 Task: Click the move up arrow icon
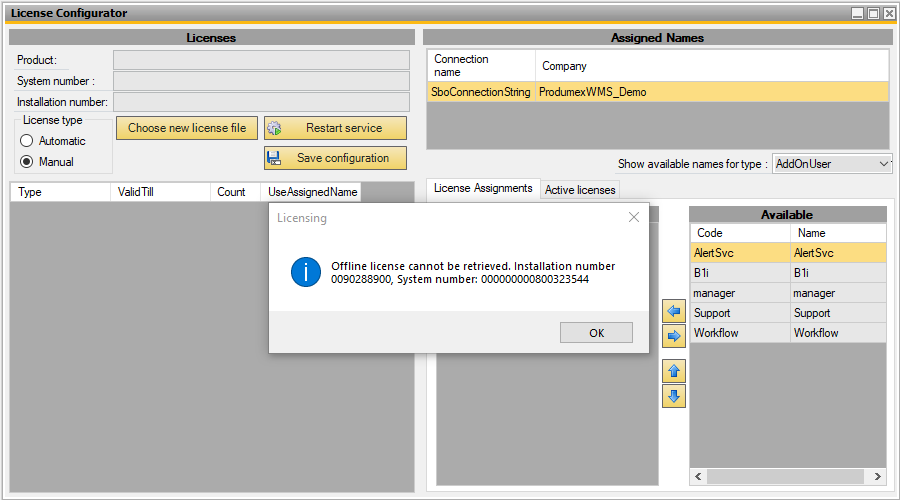(674, 372)
